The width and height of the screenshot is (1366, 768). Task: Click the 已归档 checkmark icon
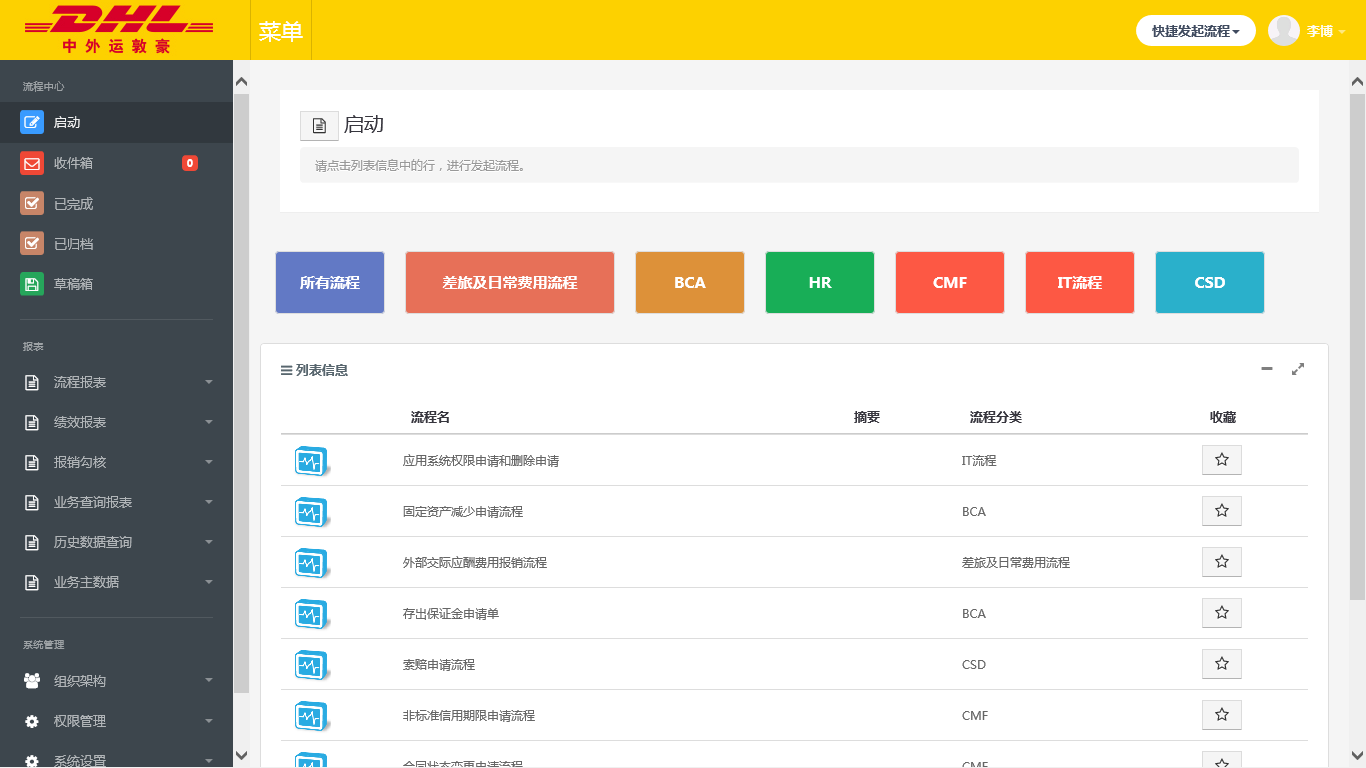coord(32,243)
